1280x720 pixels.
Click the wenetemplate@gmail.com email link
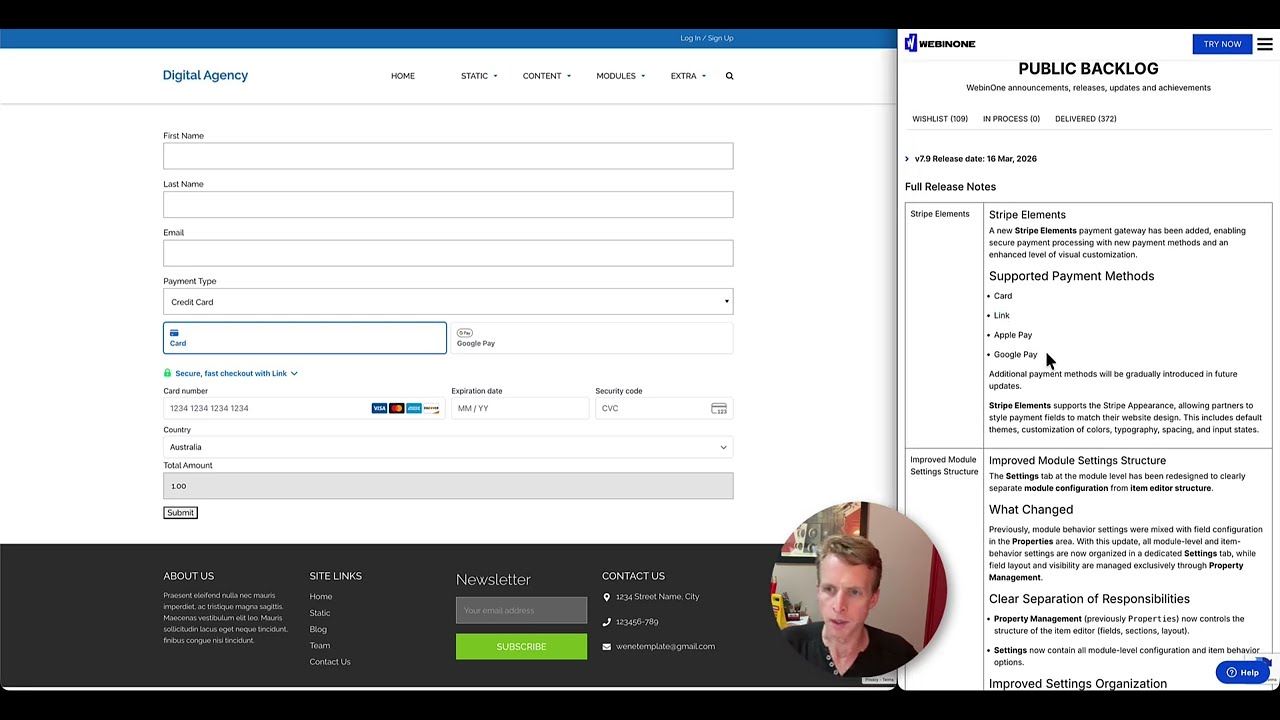coord(665,647)
